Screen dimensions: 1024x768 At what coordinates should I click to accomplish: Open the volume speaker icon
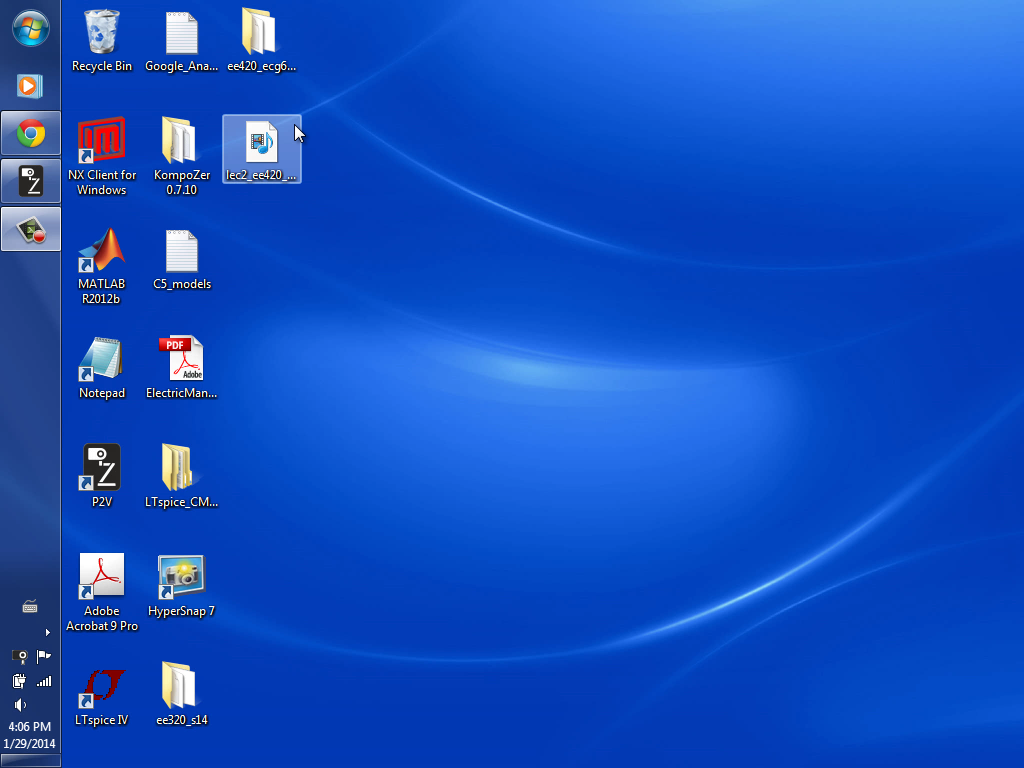(x=20, y=705)
